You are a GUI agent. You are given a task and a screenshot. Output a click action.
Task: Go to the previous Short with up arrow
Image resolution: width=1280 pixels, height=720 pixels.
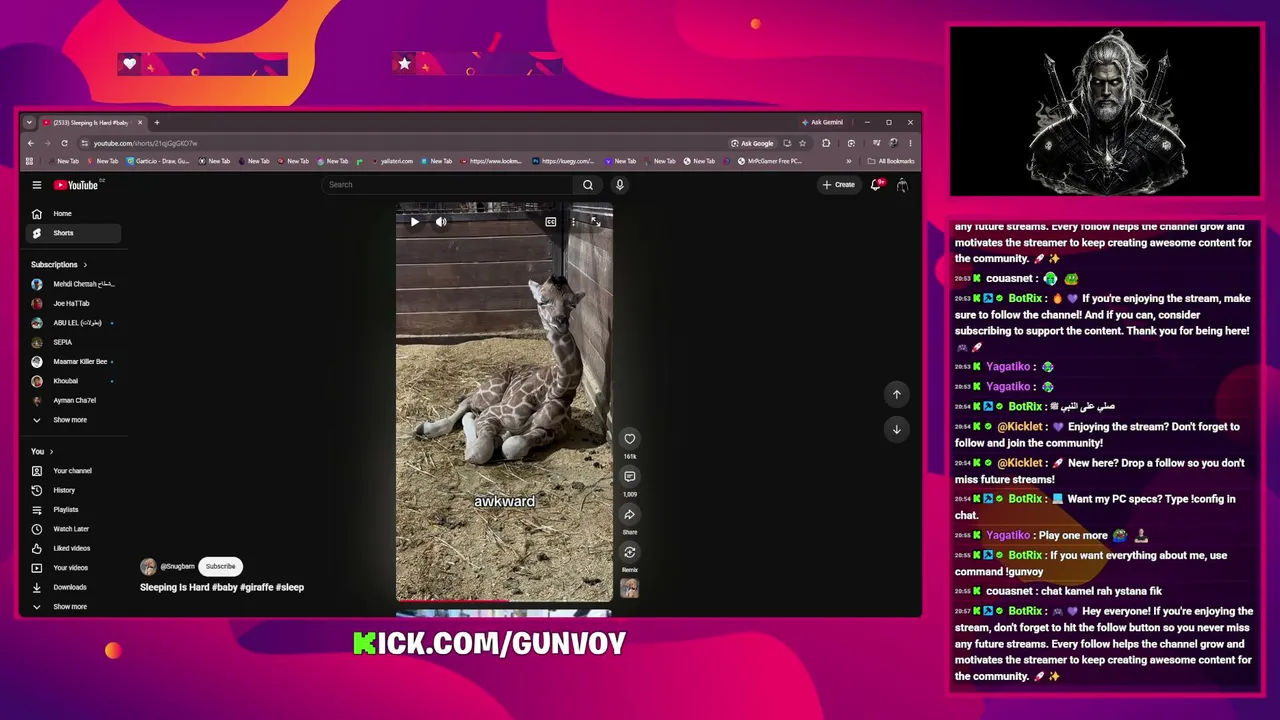pos(897,395)
